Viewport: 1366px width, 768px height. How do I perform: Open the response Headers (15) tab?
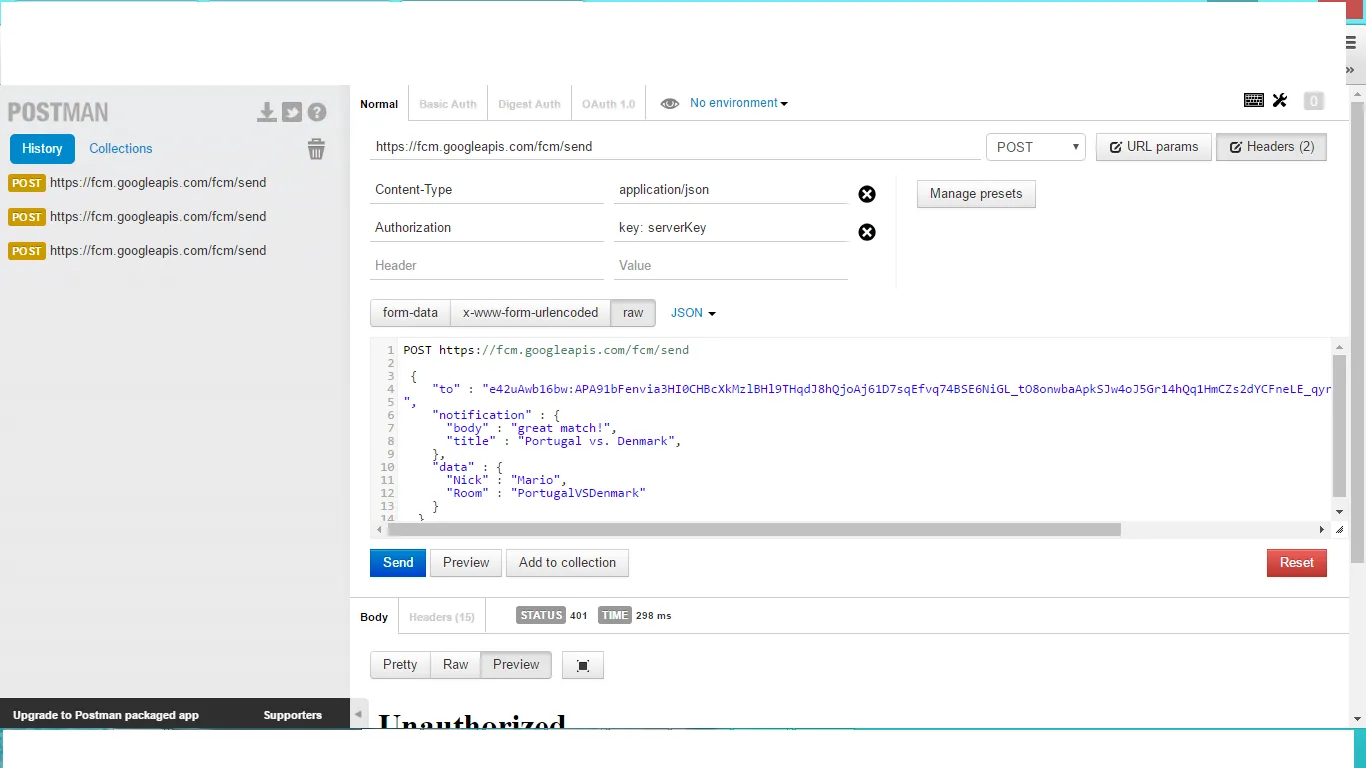442,616
